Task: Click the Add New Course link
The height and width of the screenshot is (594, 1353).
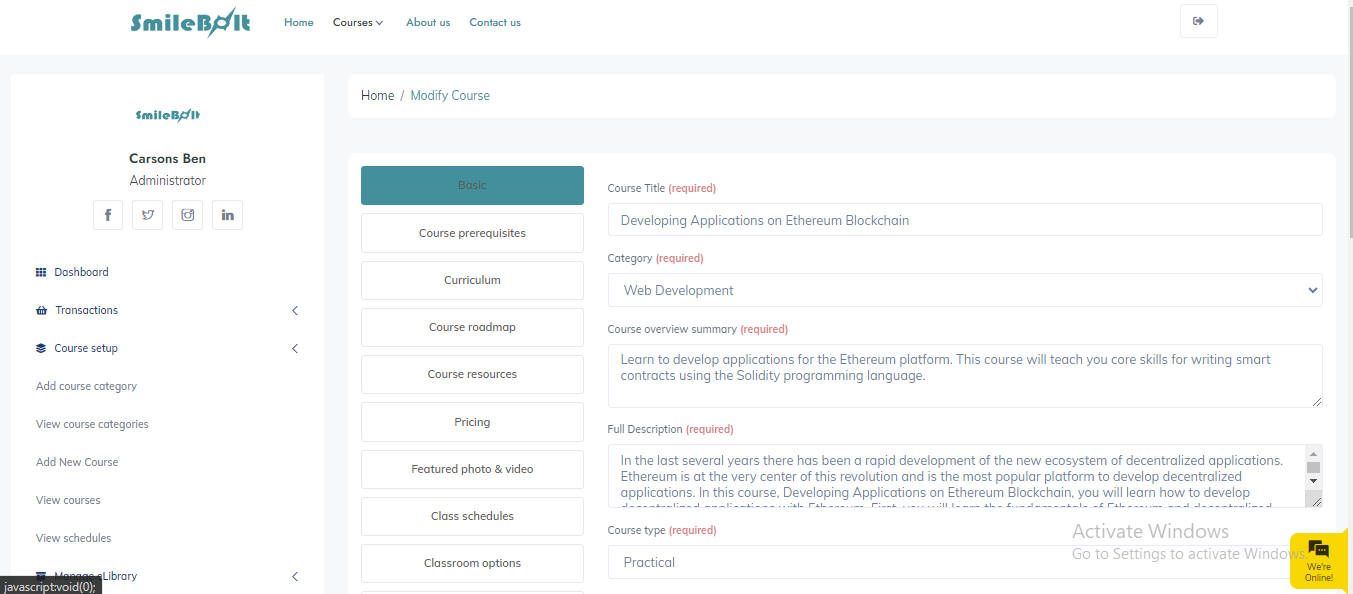Action: (77, 462)
